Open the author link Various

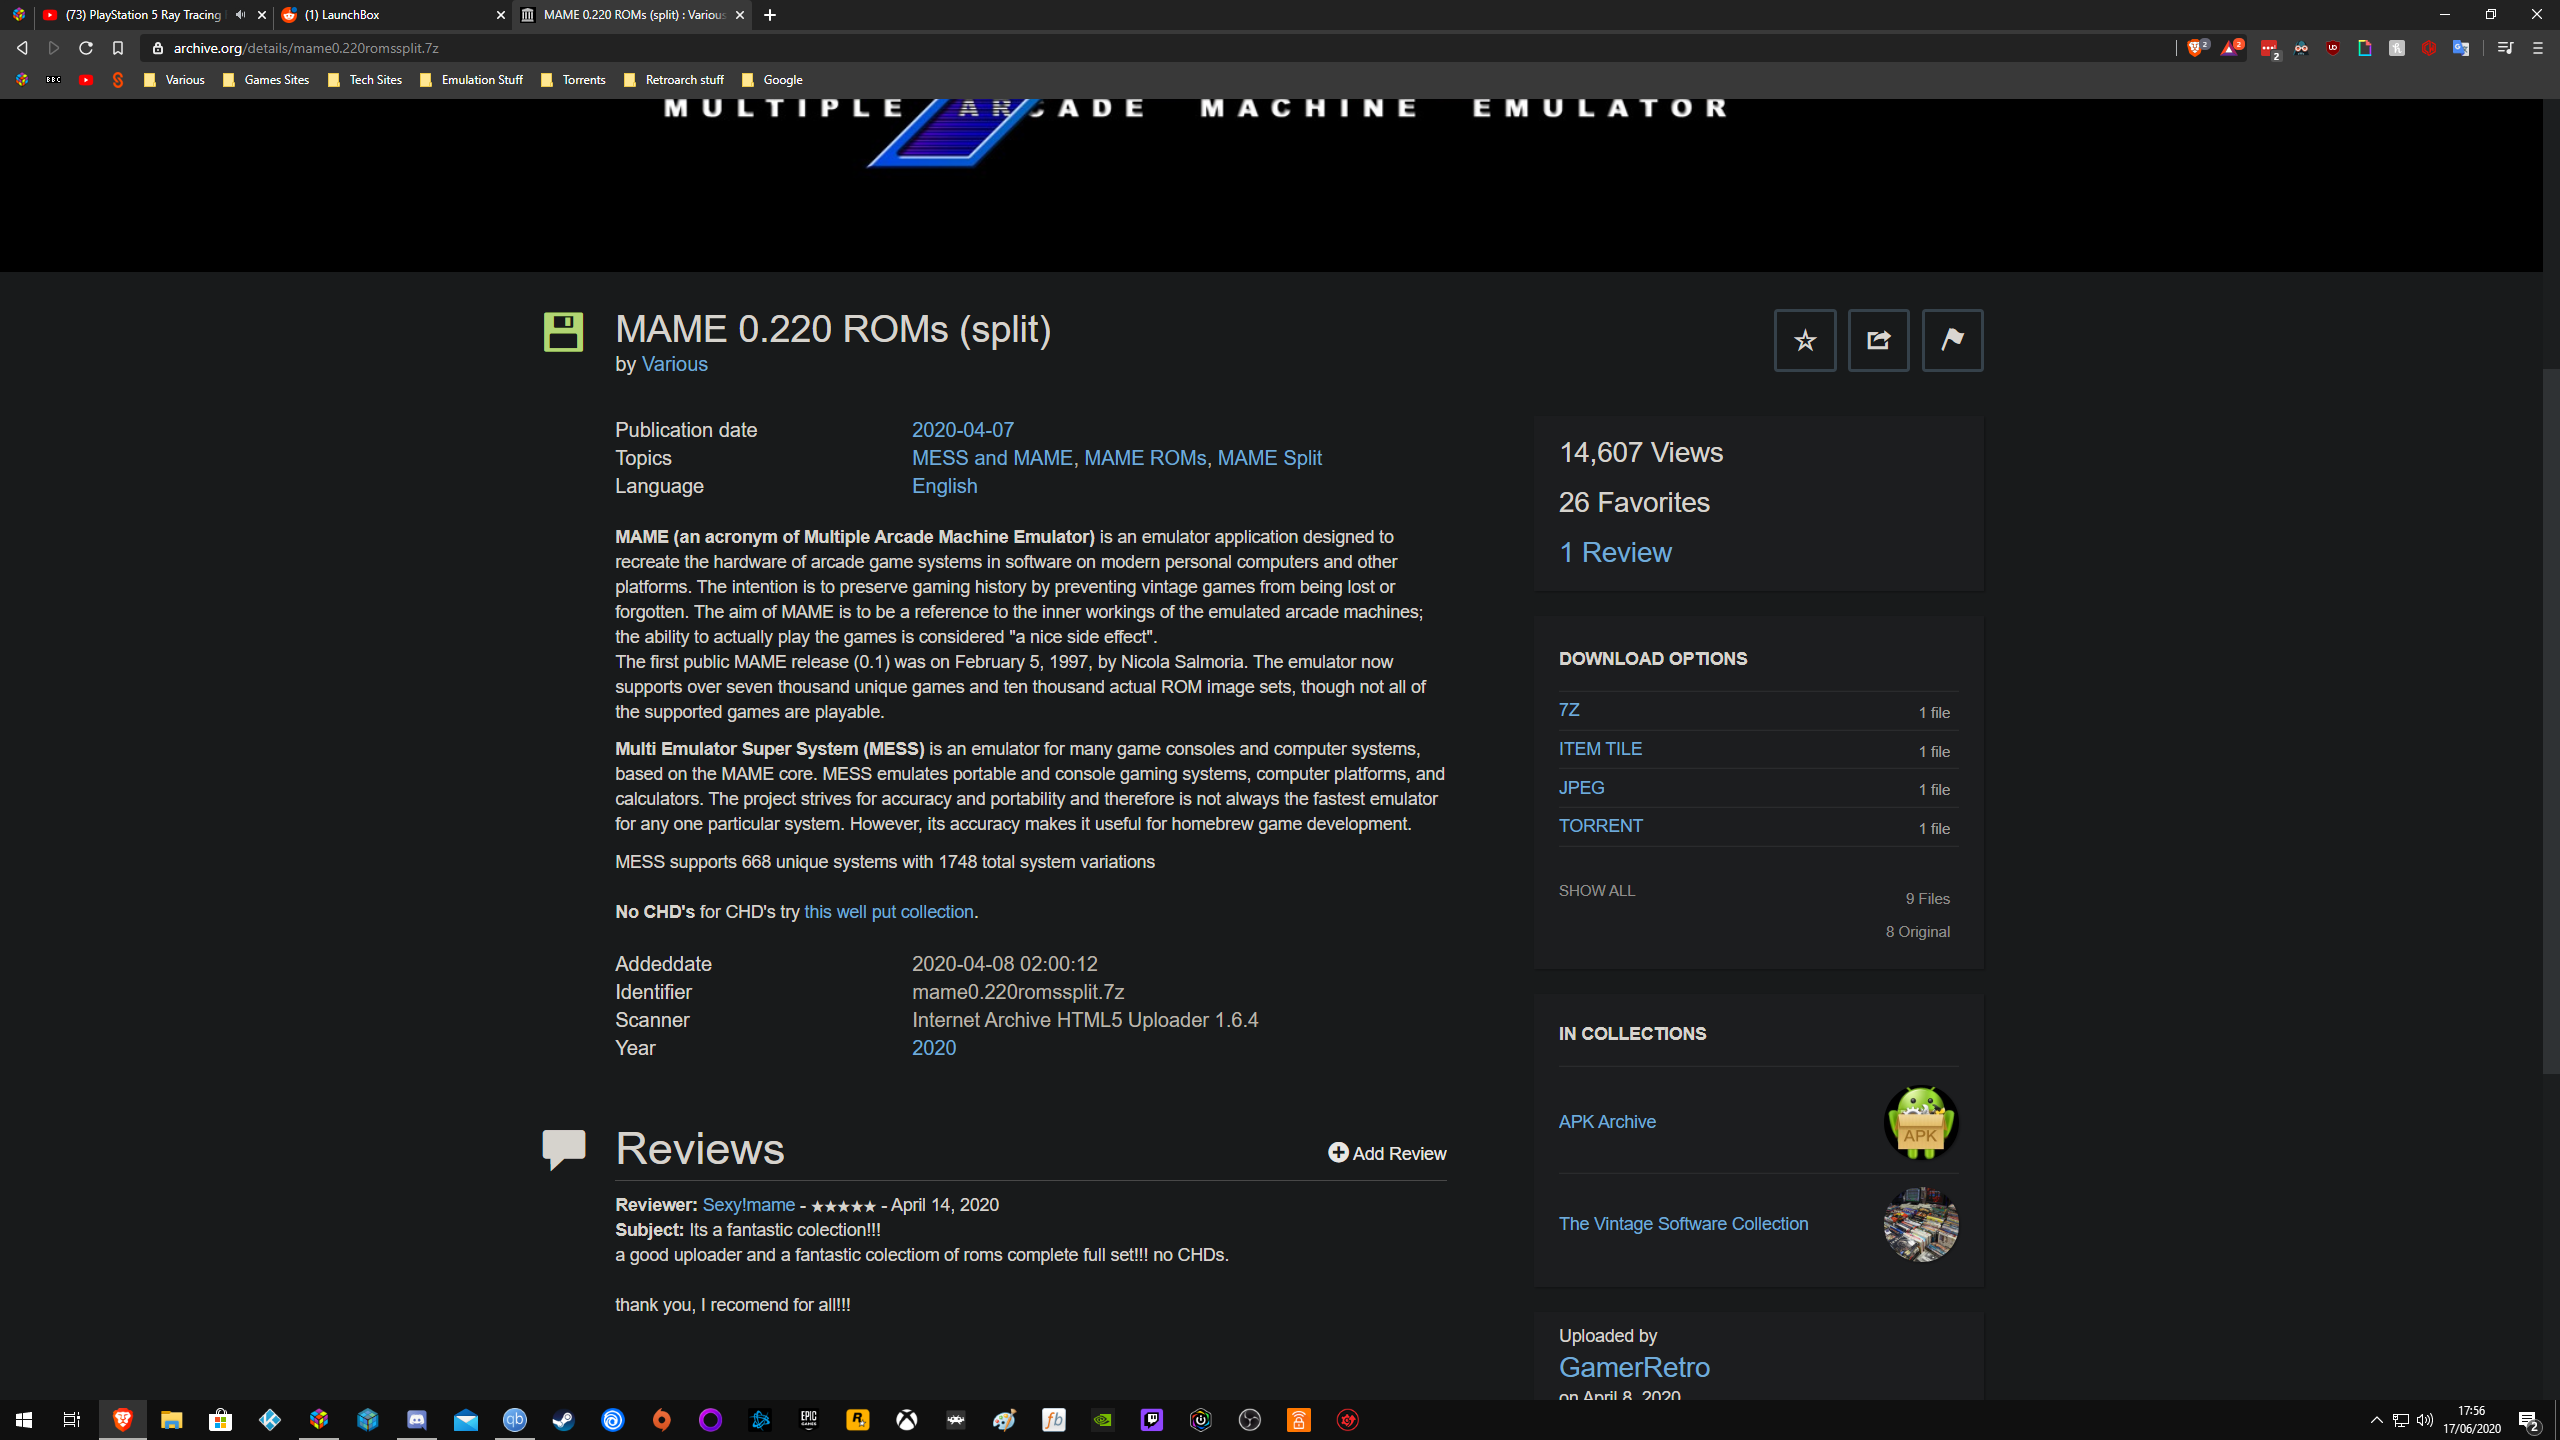(x=674, y=365)
